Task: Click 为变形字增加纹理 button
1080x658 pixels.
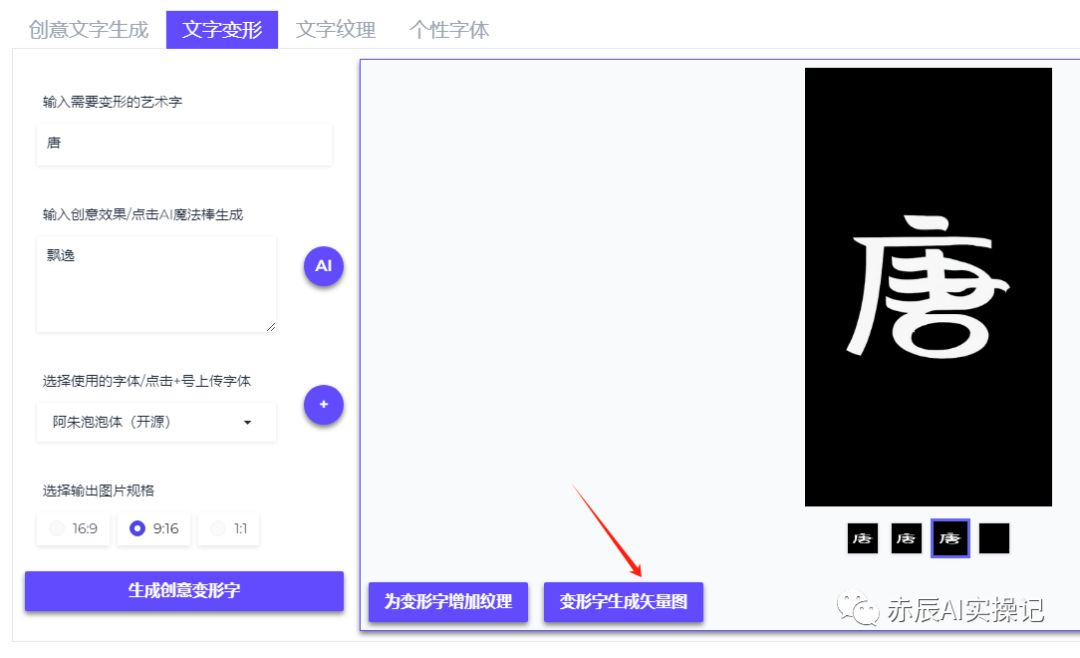Action: pyautogui.click(x=448, y=602)
